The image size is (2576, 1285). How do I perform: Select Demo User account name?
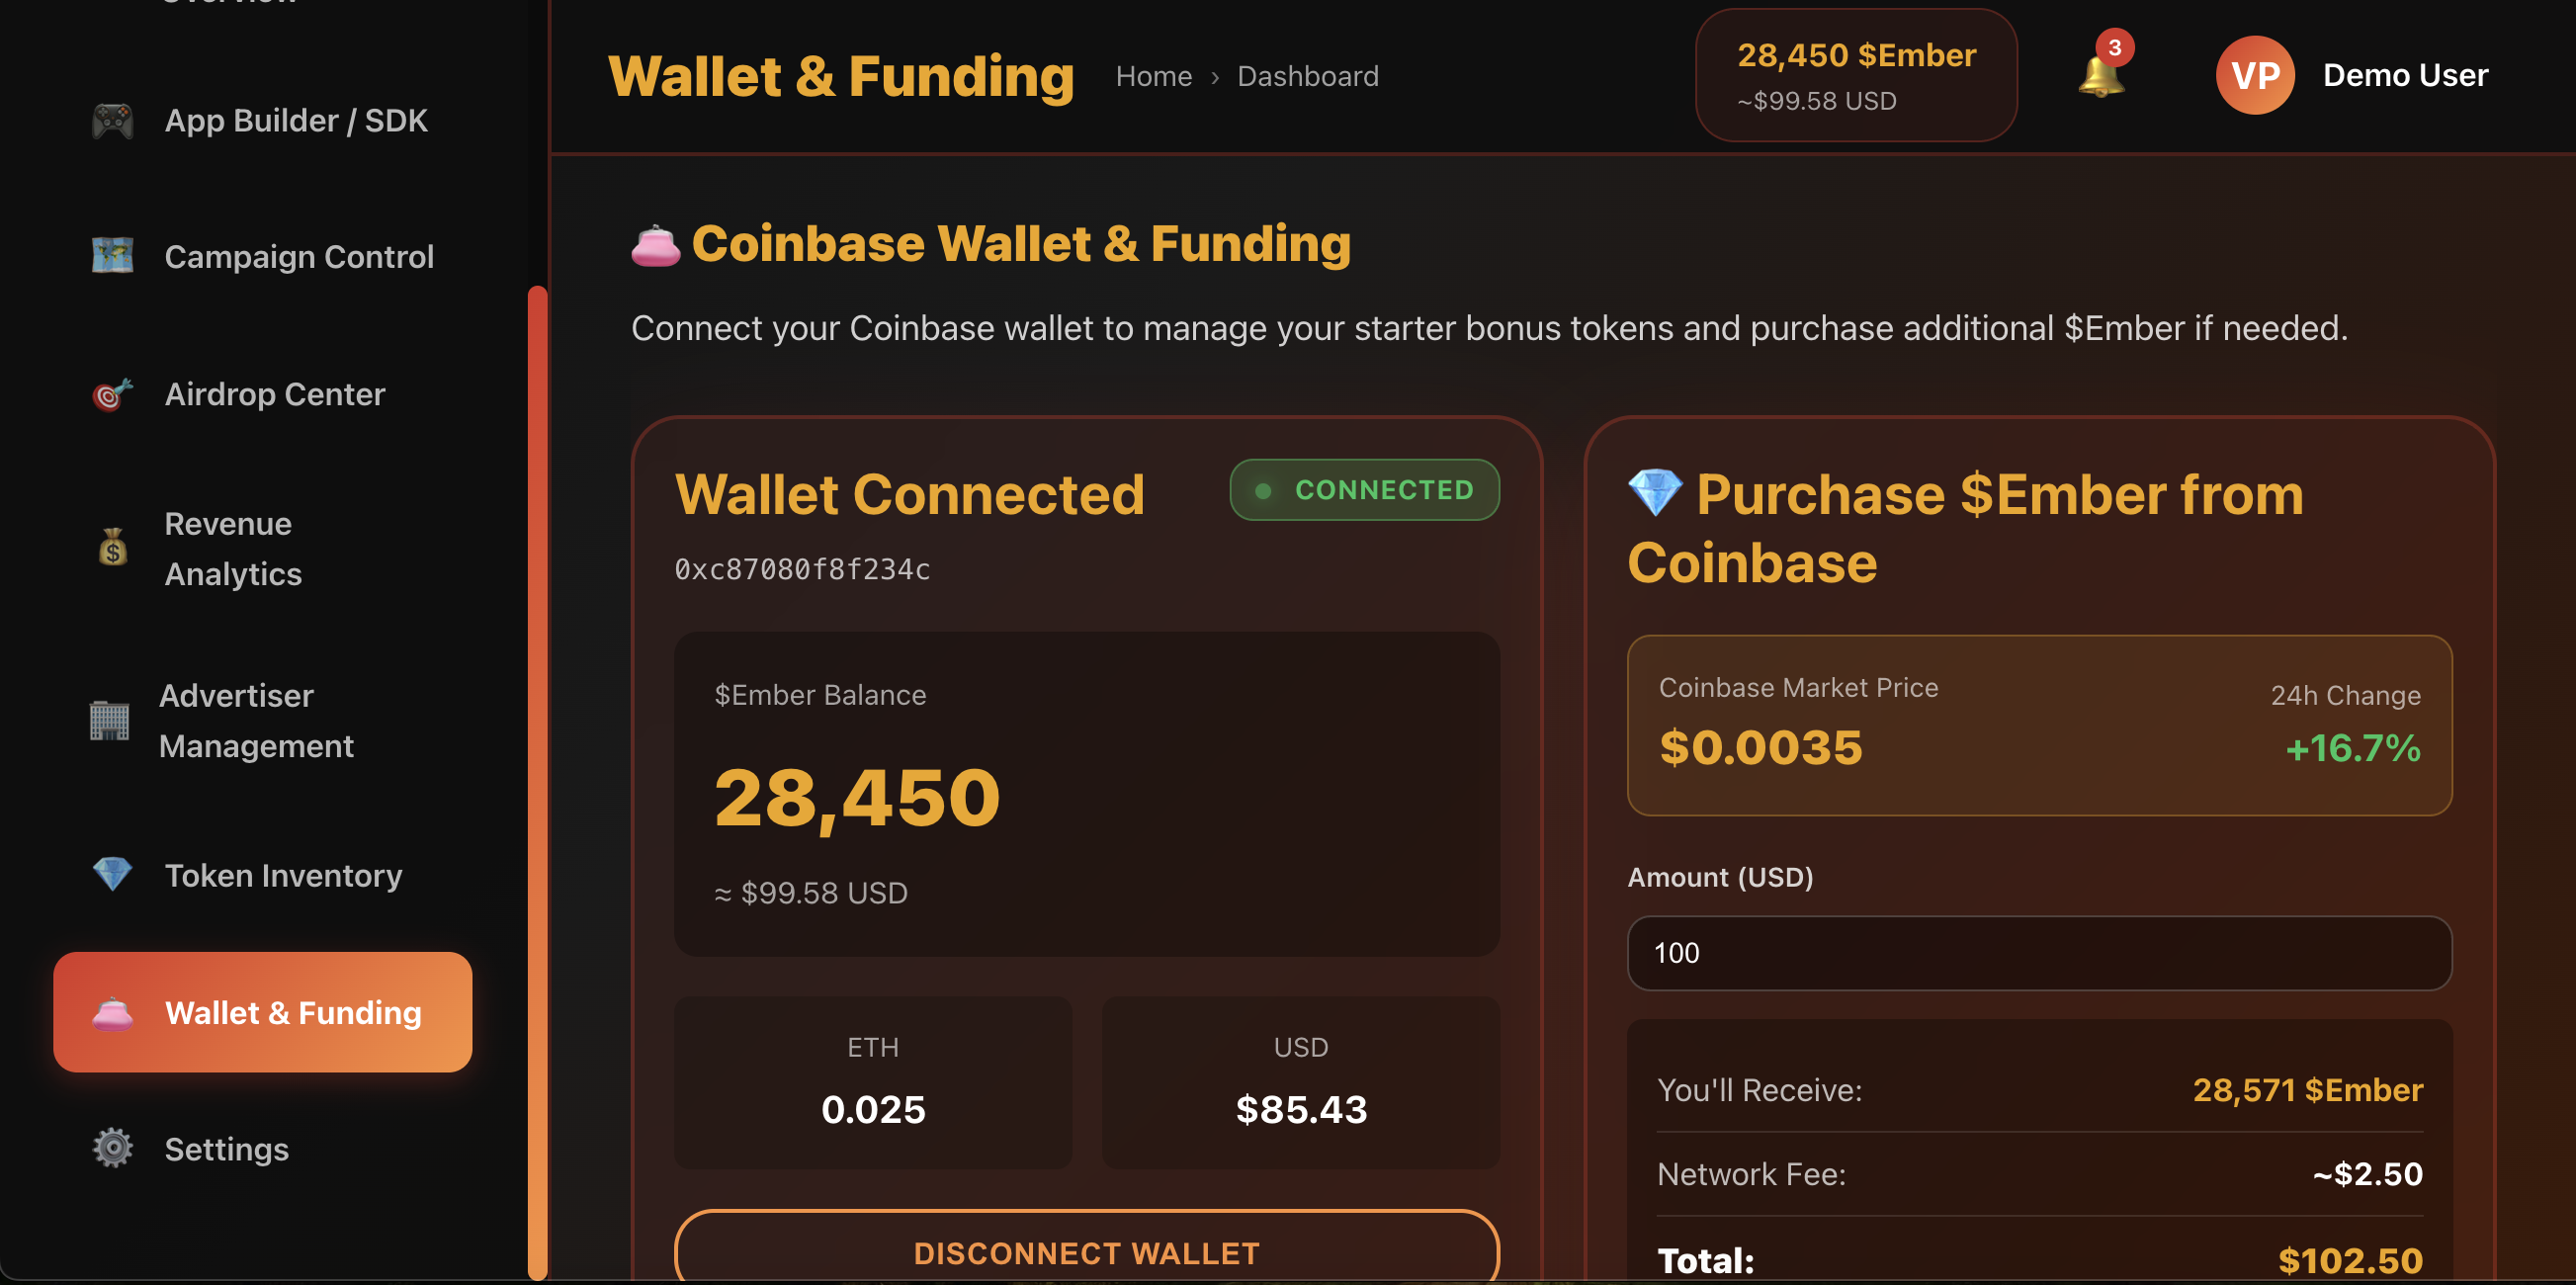click(x=2404, y=75)
